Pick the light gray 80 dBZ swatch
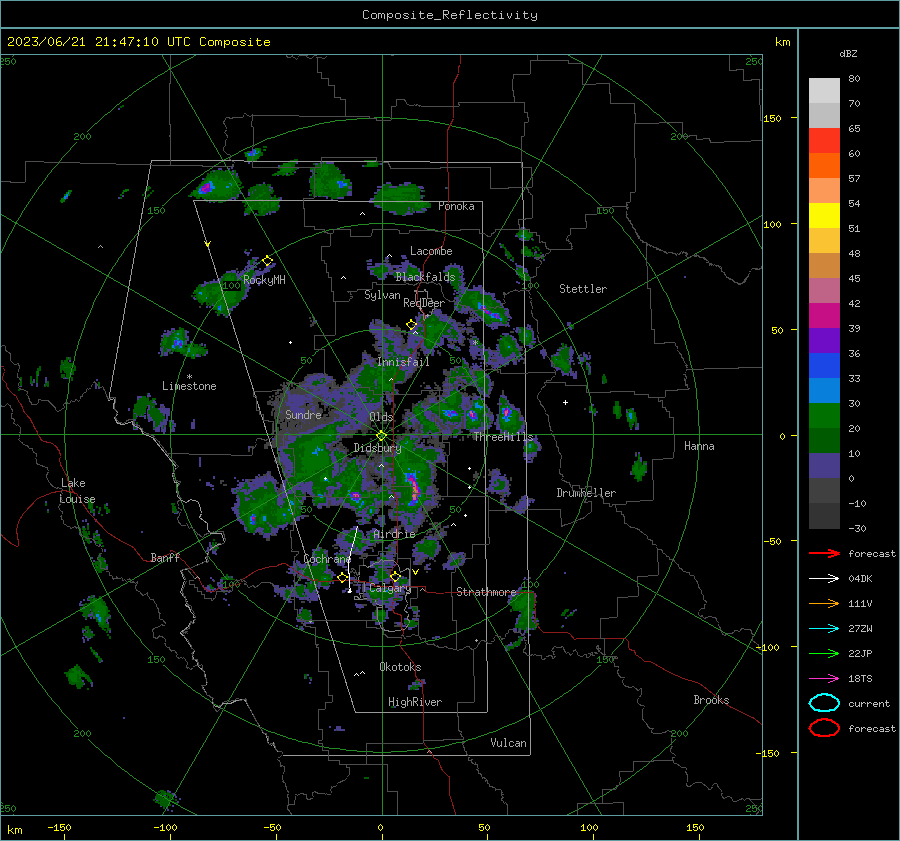Image resolution: width=900 pixels, height=841 pixels. [x=824, y=91]
